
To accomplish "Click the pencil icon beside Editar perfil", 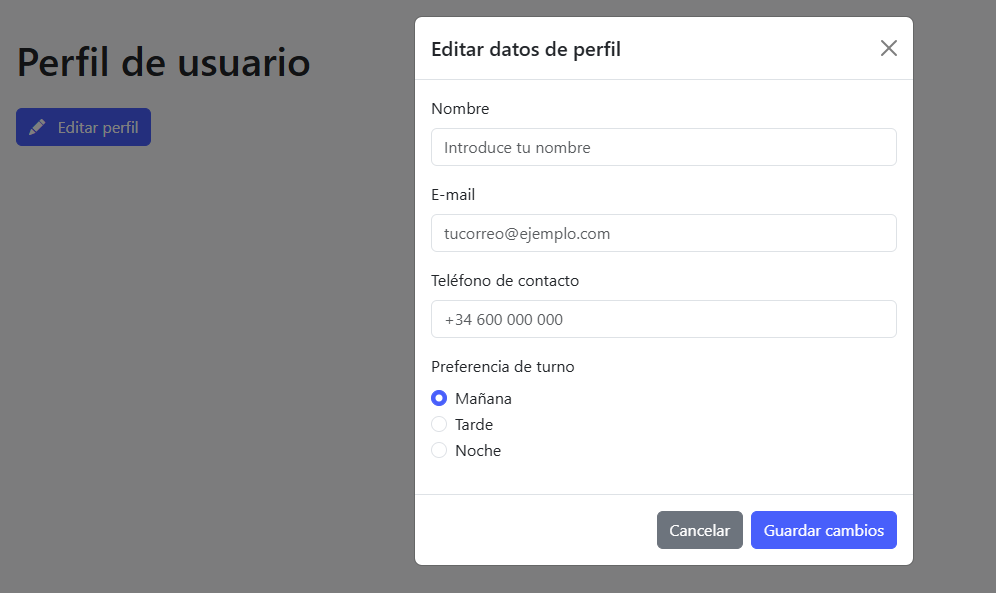I will pos(37,127).
